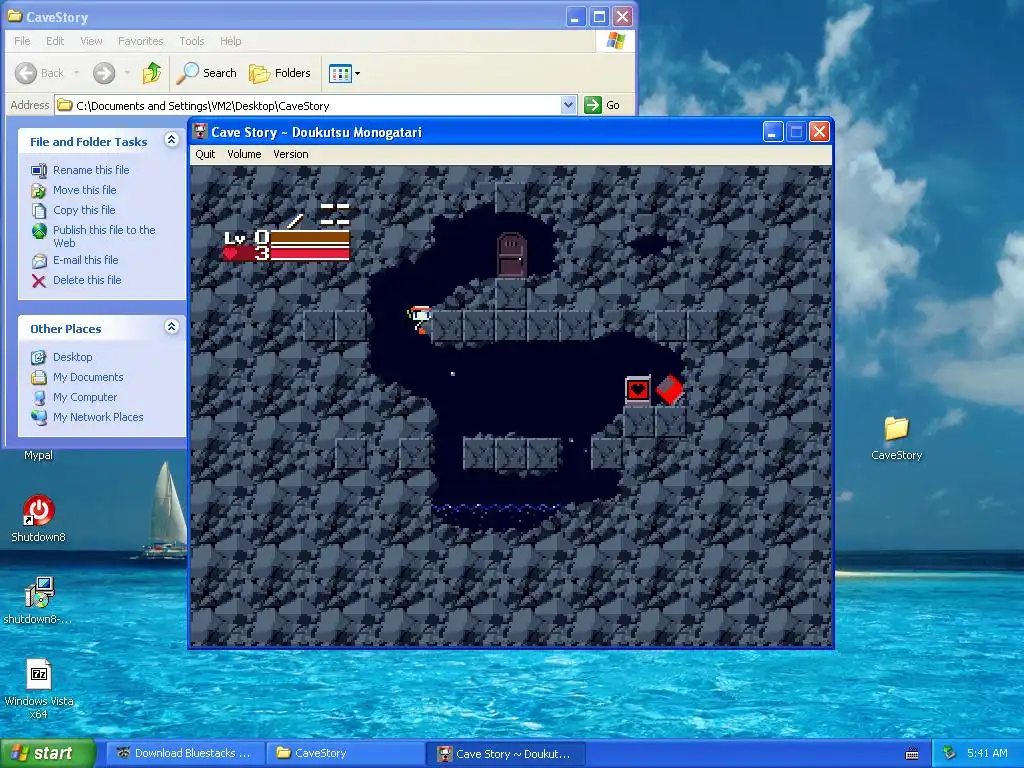This screenshot has width=1024, height=768.
Task: Click the network tray icon near clock
Action: (950, 754)
